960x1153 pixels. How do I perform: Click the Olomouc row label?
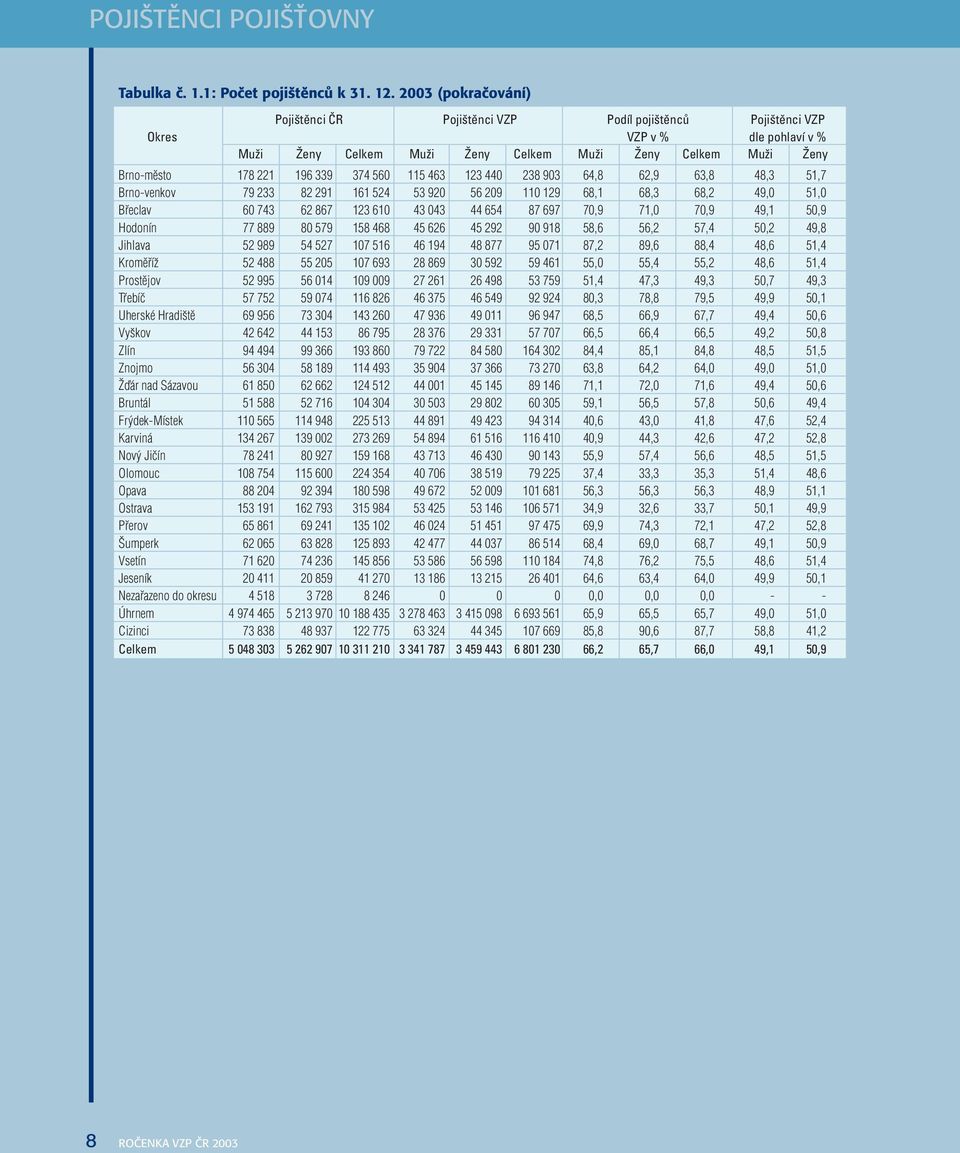[x=139, y=474]
